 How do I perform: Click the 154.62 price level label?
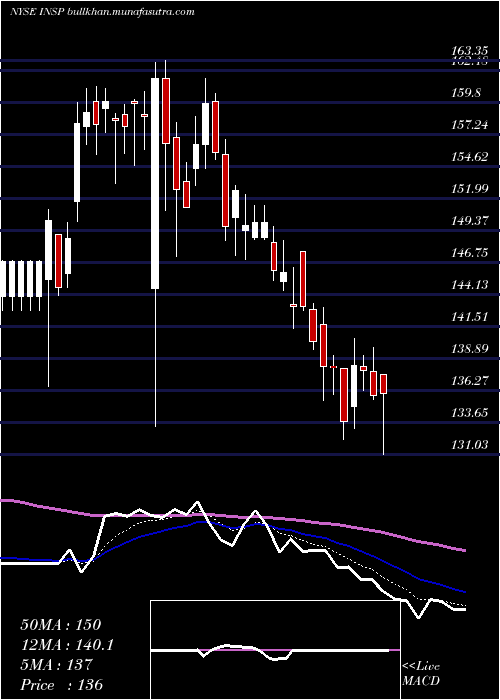coord(468,157)
